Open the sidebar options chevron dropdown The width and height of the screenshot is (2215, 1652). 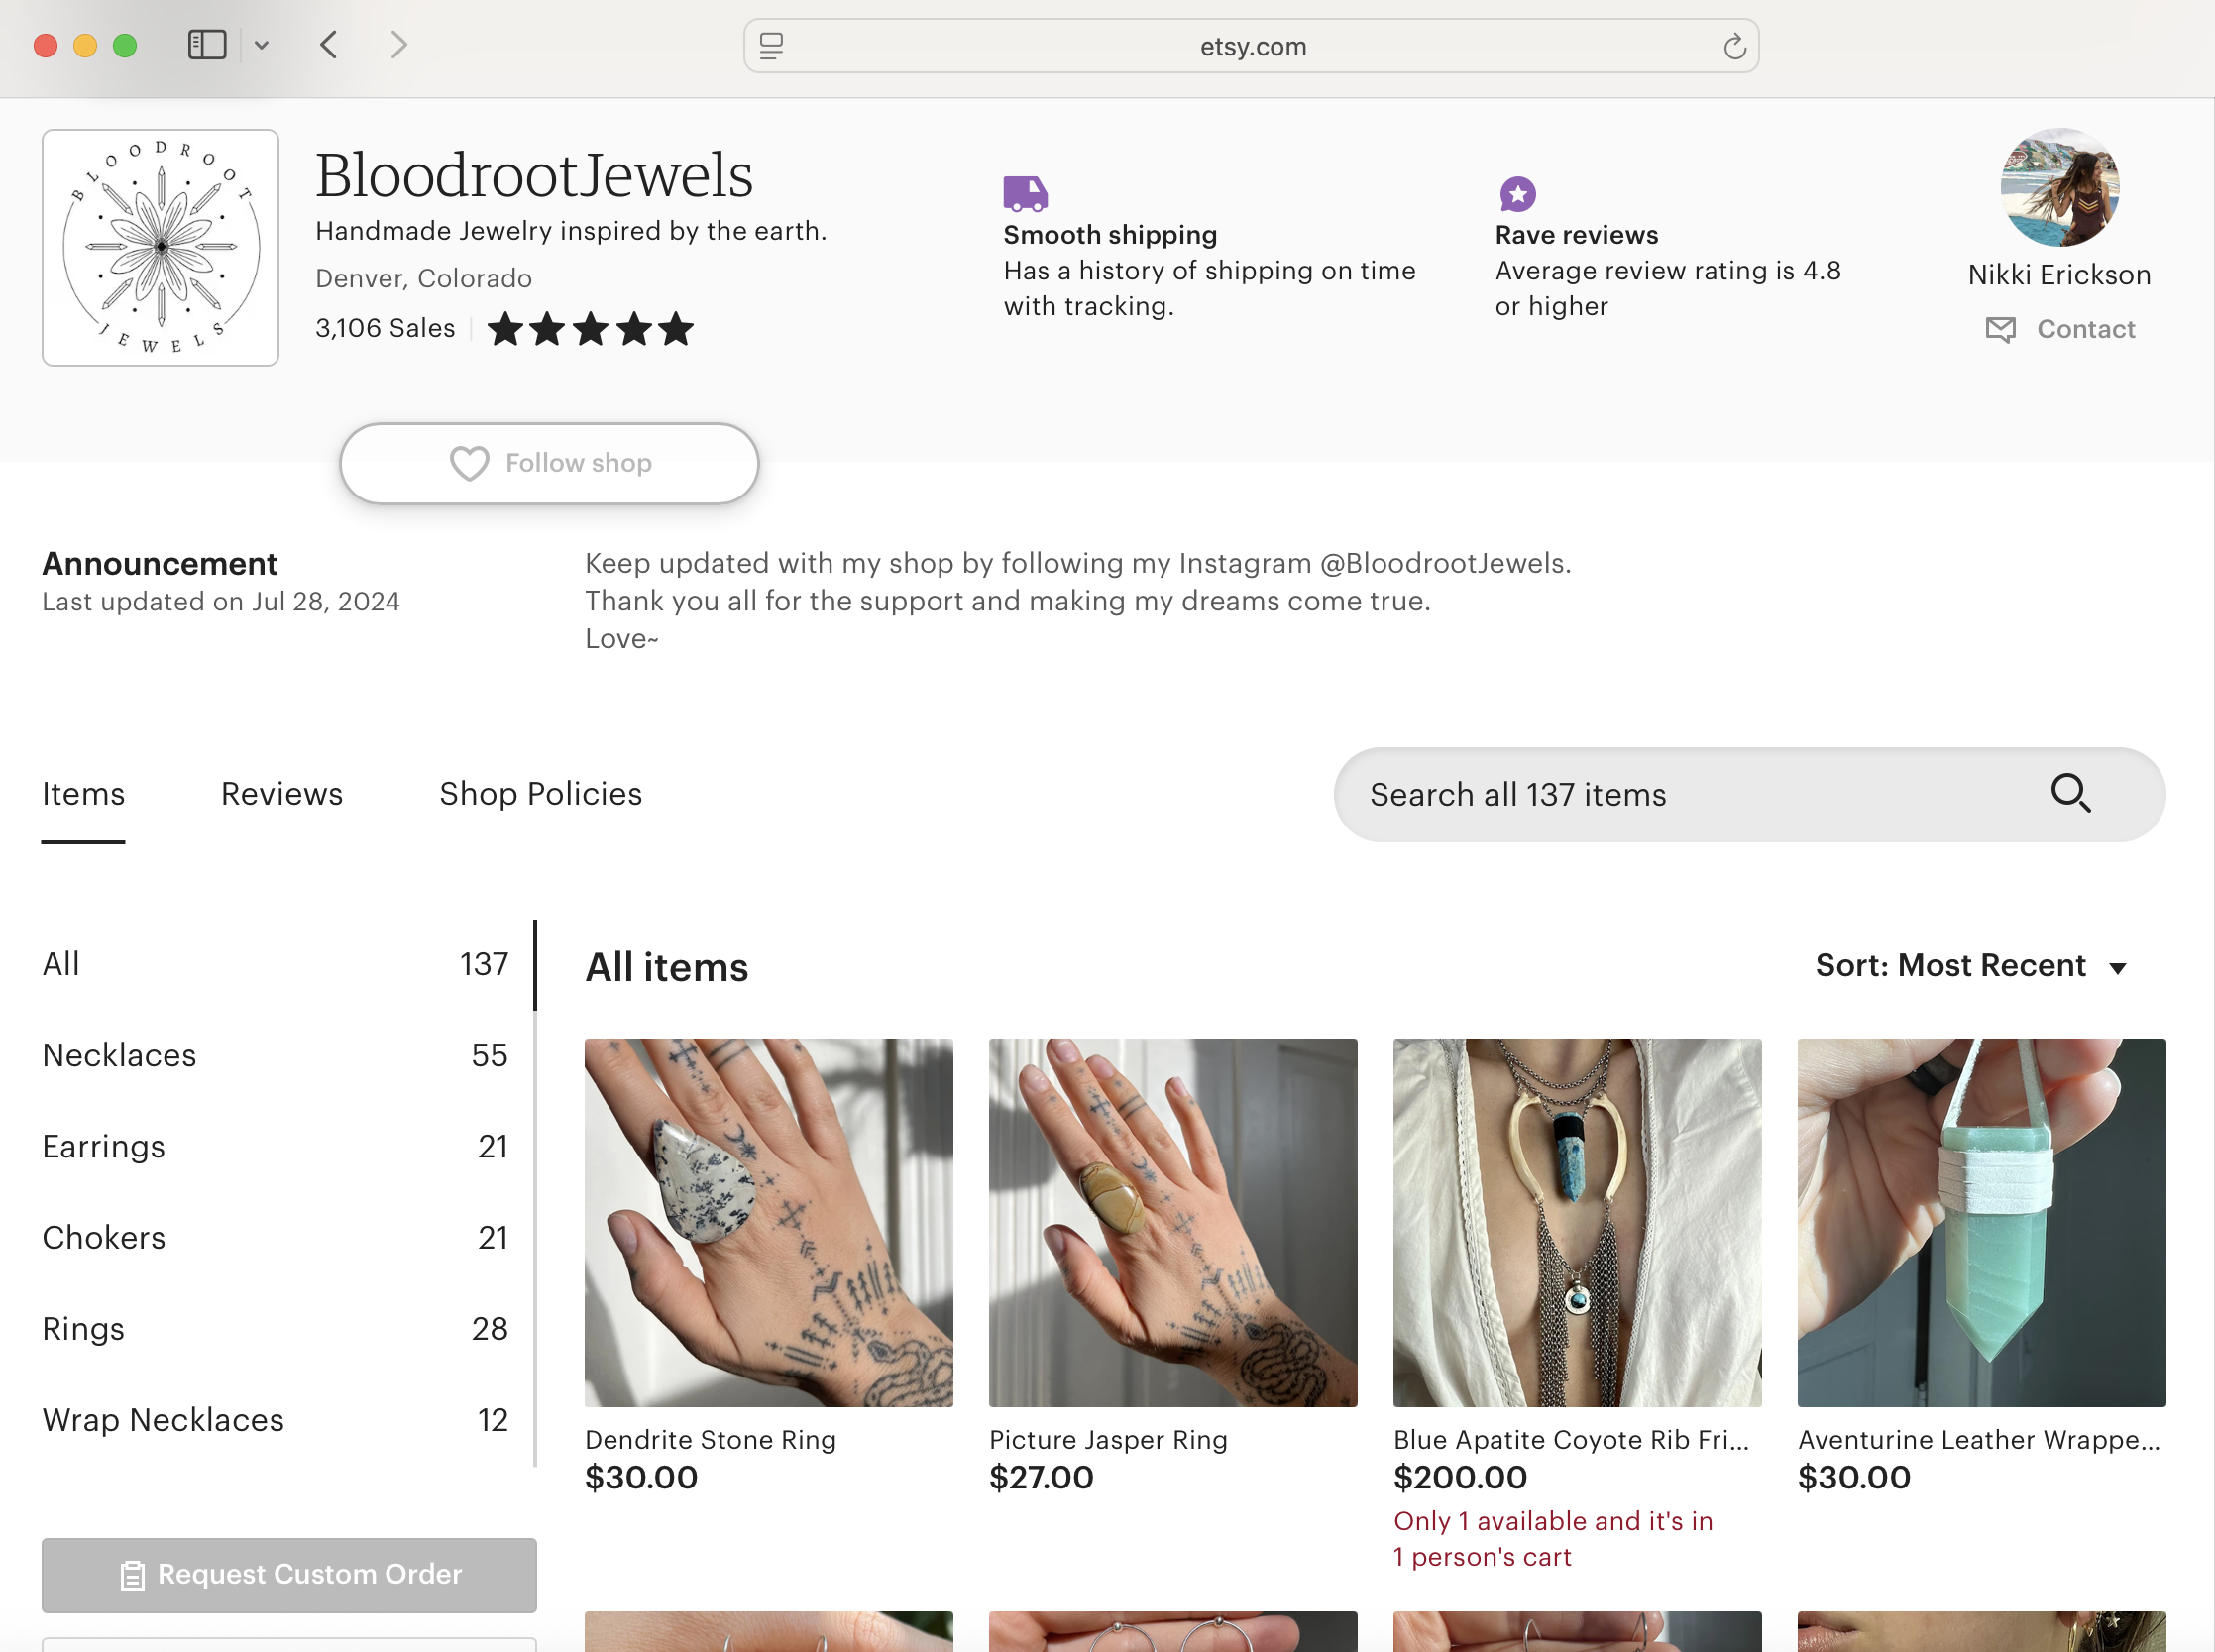click(262, 45)
